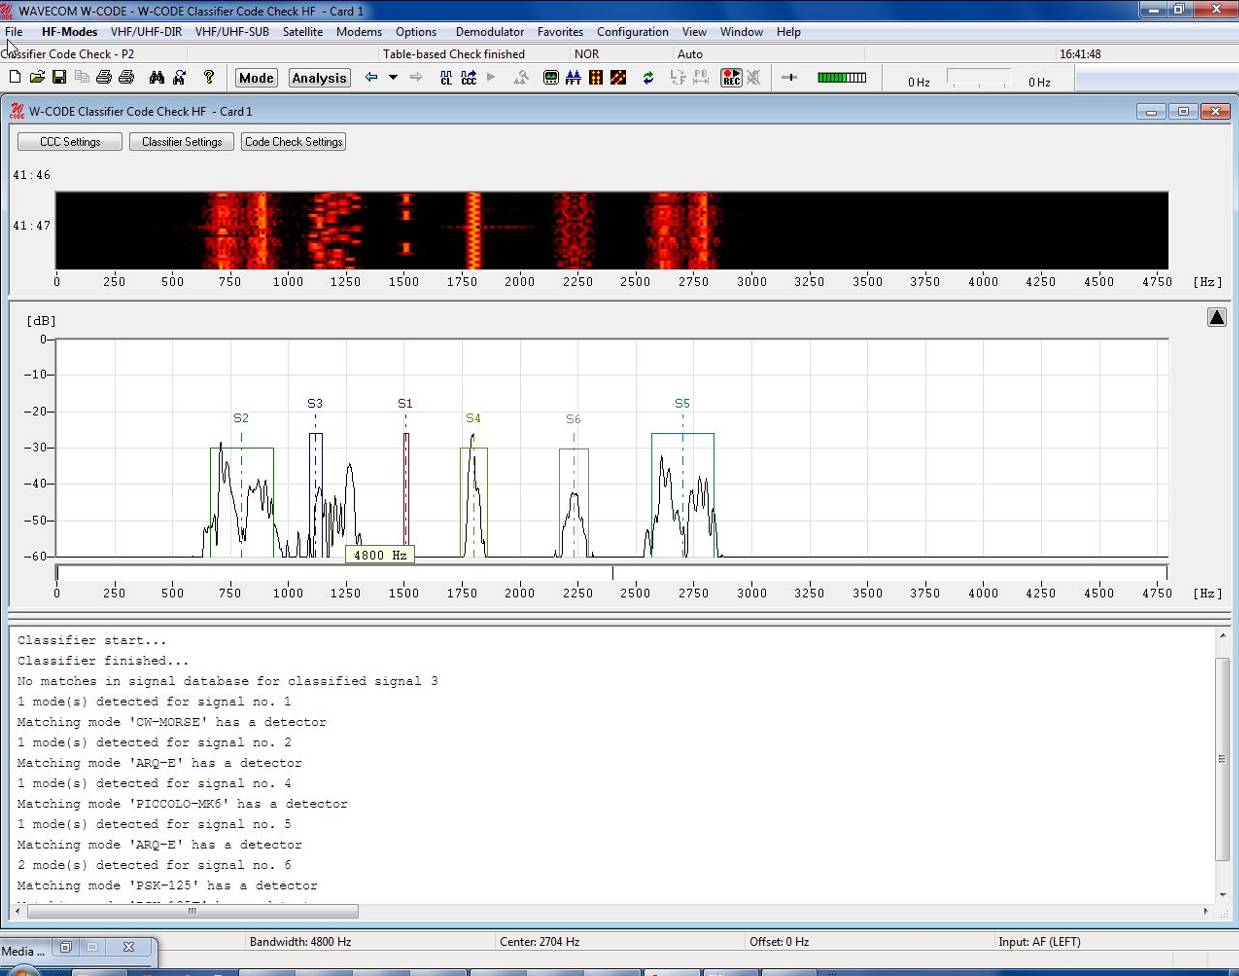Image resolution: width=1239 pixels, height=976 pixels.
Task: Open the Options menu
Action: (x=416, y=32)
